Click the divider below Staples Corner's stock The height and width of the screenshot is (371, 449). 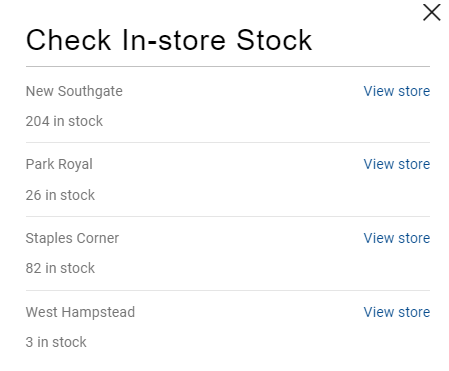pyautogui.click(x=228, y=290)
